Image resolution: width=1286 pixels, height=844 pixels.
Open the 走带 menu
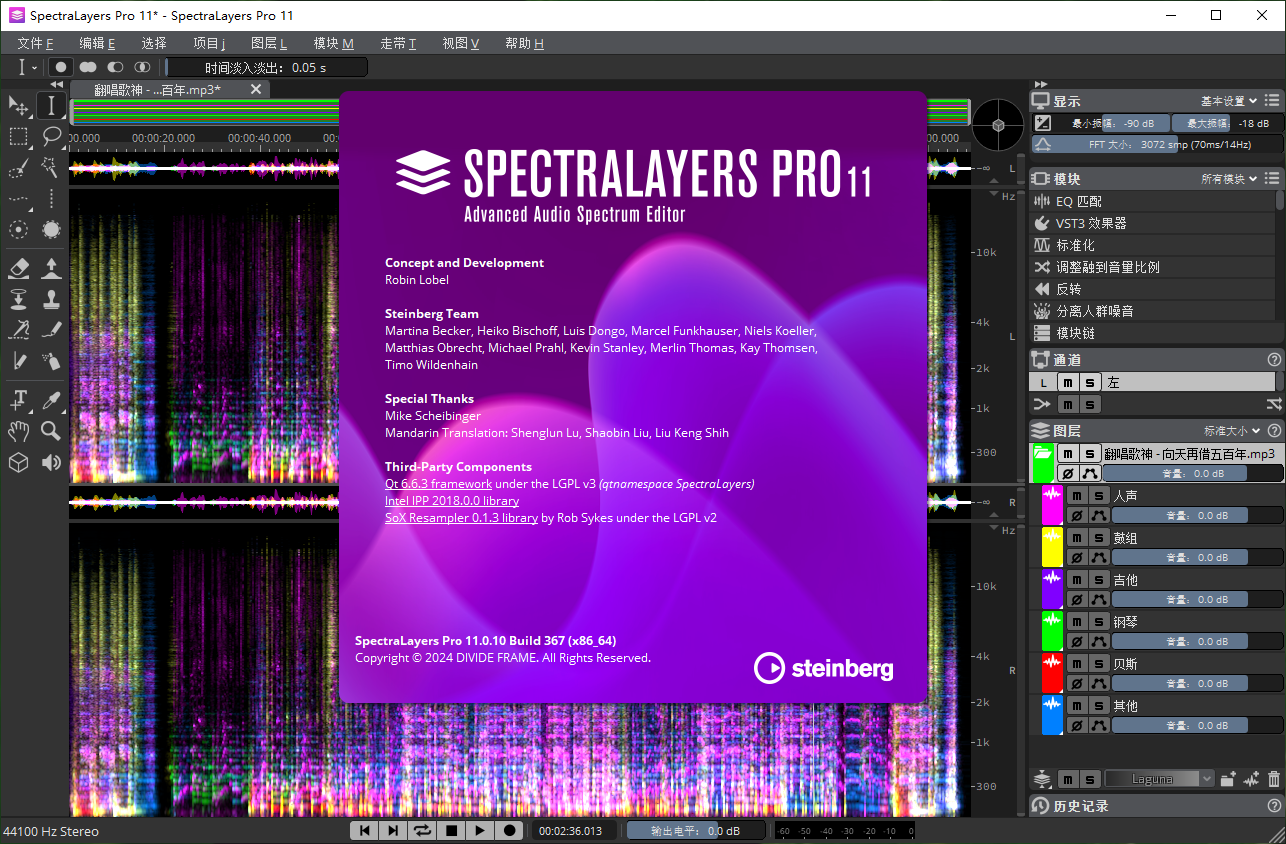398,43
